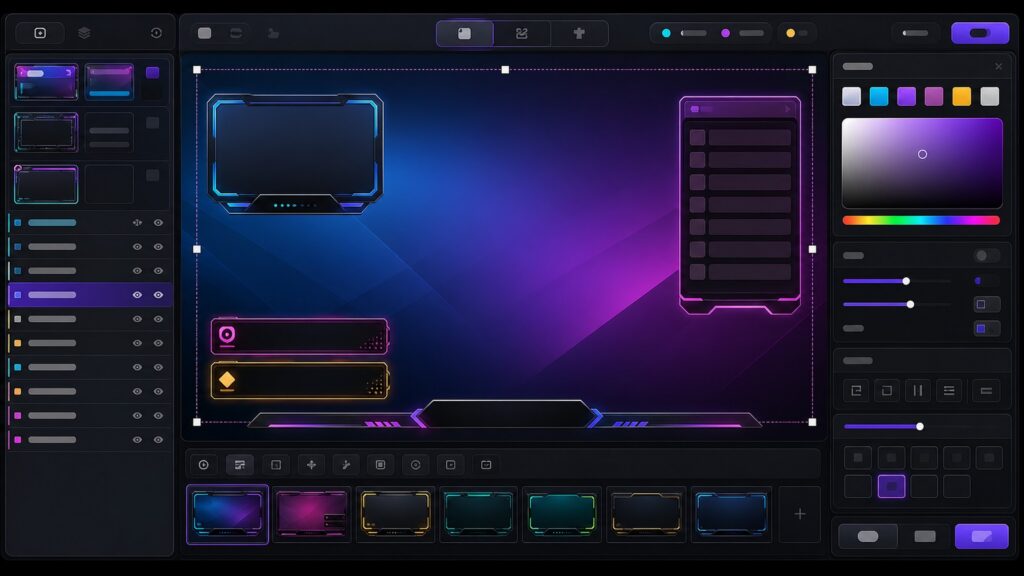Select the yellow diamond alert bar on canvas

(x=300, y=380)
